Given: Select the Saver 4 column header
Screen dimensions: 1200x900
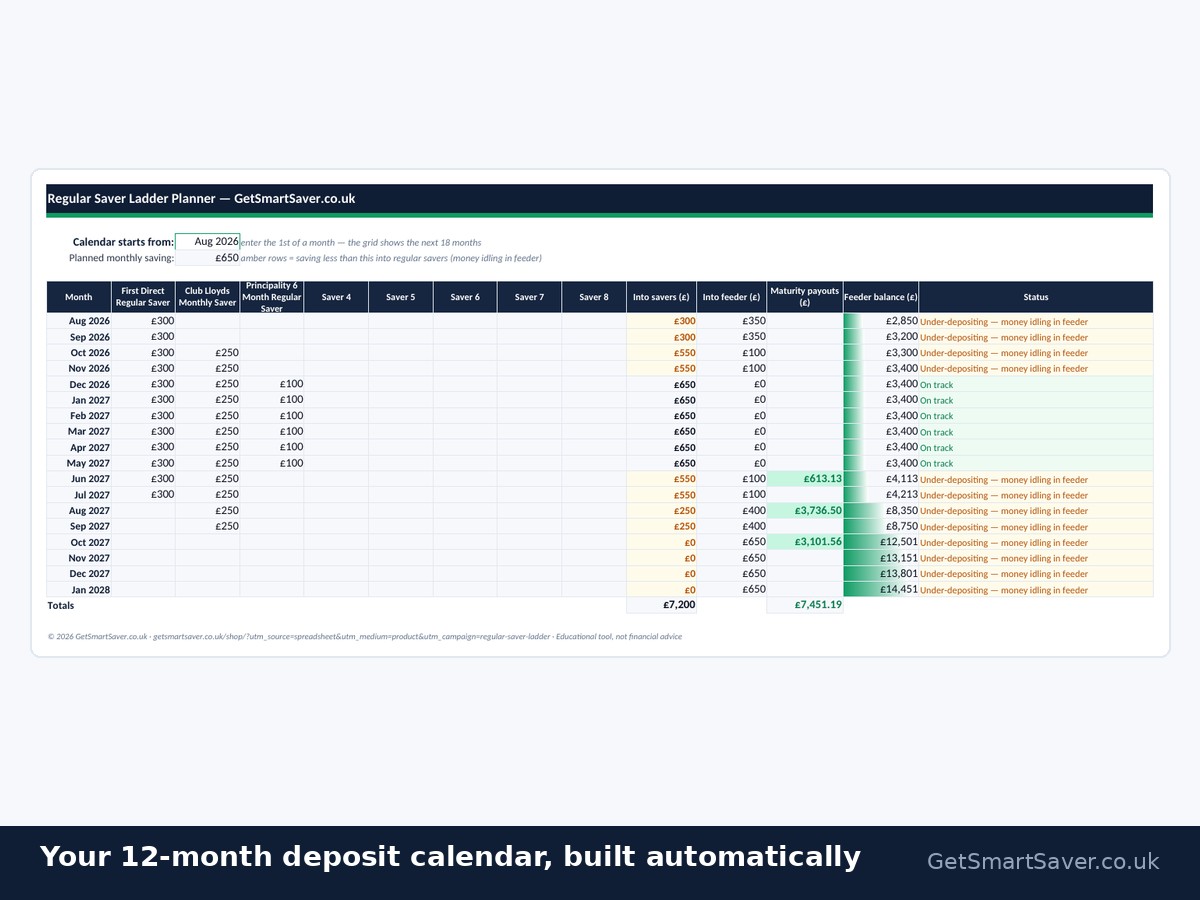Looking at the screenshot, I should pyautogui.click(x=336, y=297).
